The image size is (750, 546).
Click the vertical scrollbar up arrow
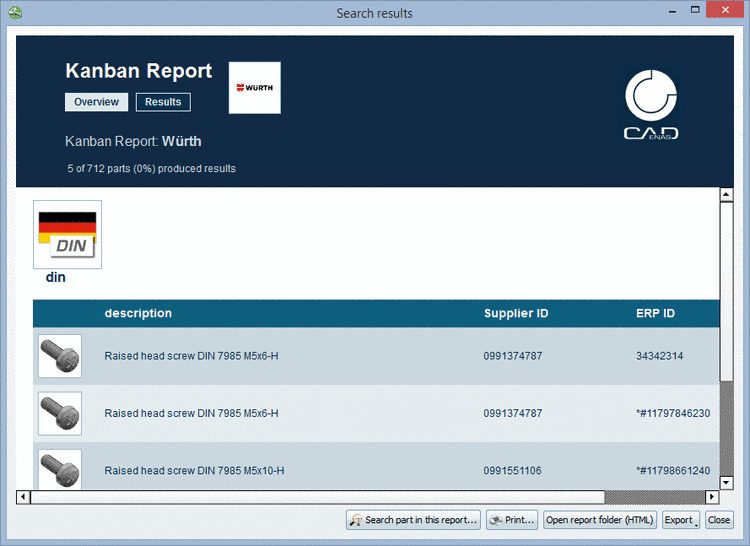point(726,194)
